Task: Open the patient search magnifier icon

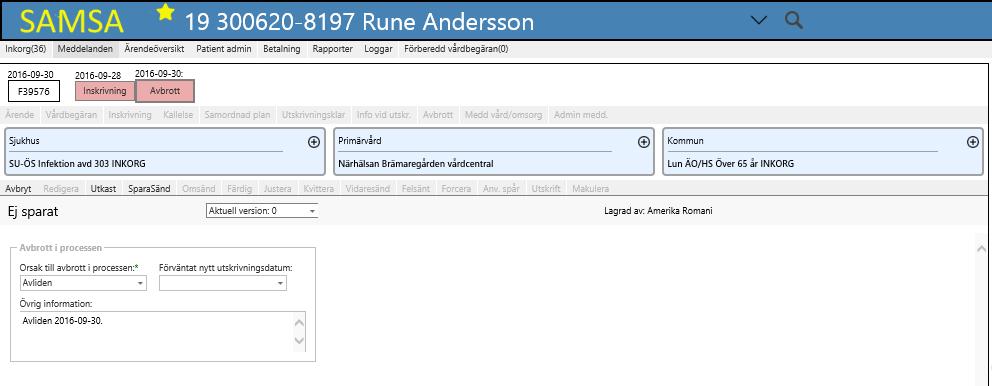Action: point(794,20)
